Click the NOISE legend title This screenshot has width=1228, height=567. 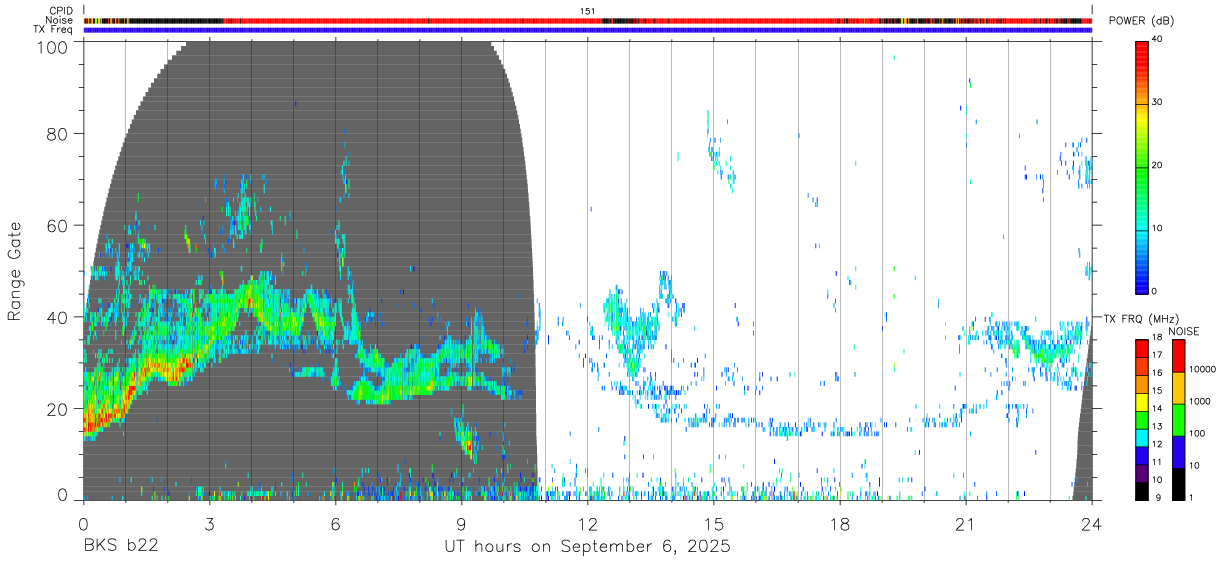pyautogui.click(x=1183, y=331)
